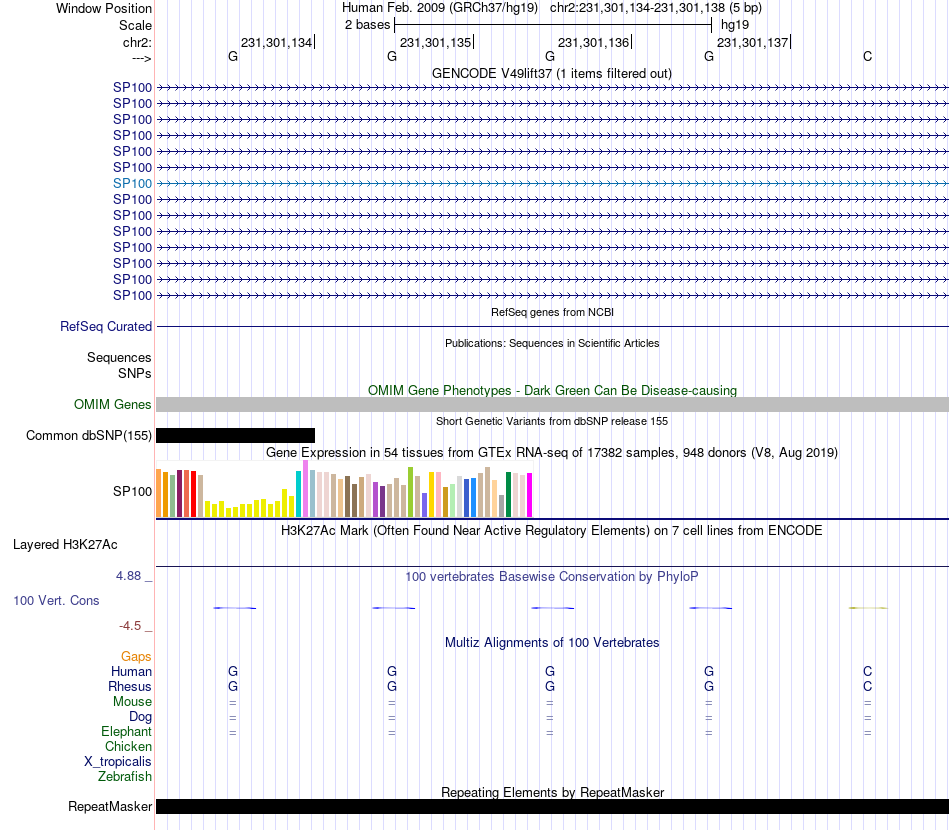Open the H3K27Ac Mark track title
Viewport: 950px width, 830px height.
(552, 531)
